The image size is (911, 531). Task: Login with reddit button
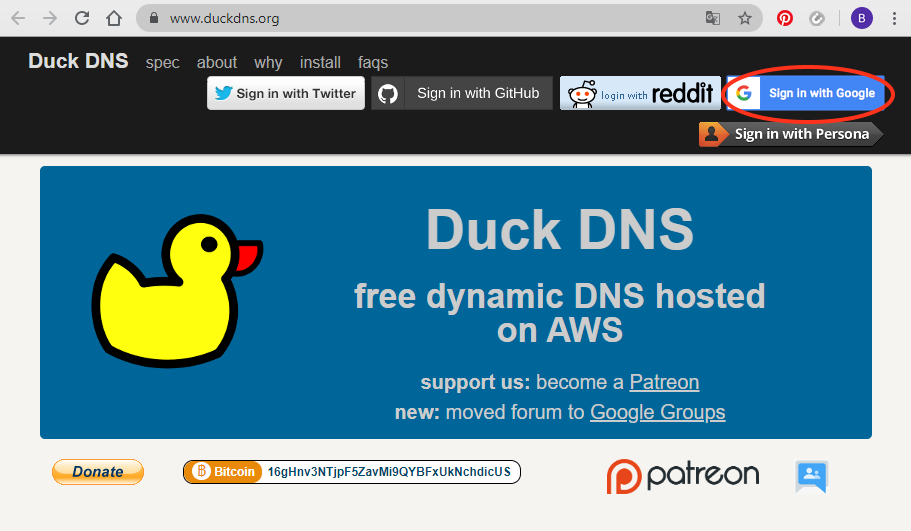640,93
